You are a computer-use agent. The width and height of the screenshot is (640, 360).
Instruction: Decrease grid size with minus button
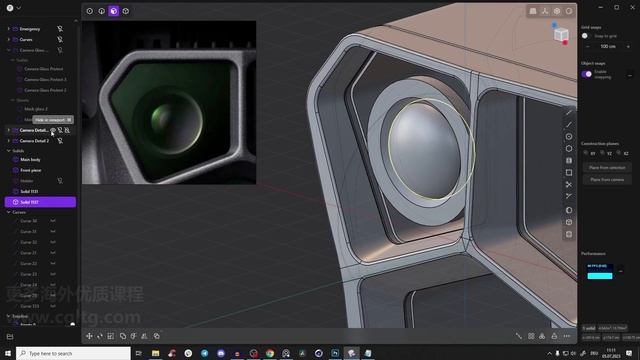pos(587,47)
